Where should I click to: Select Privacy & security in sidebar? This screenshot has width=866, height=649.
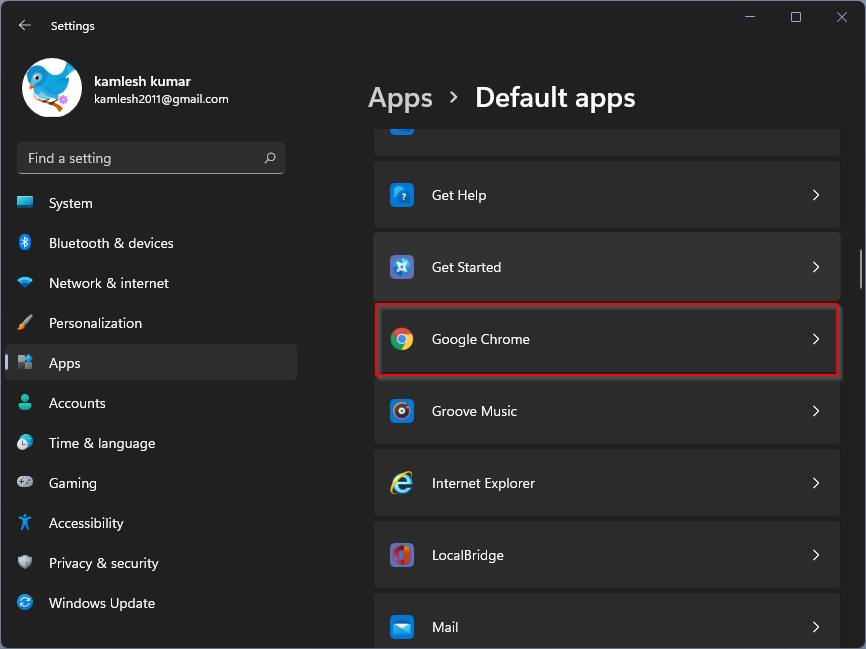[x=103, y=563]
